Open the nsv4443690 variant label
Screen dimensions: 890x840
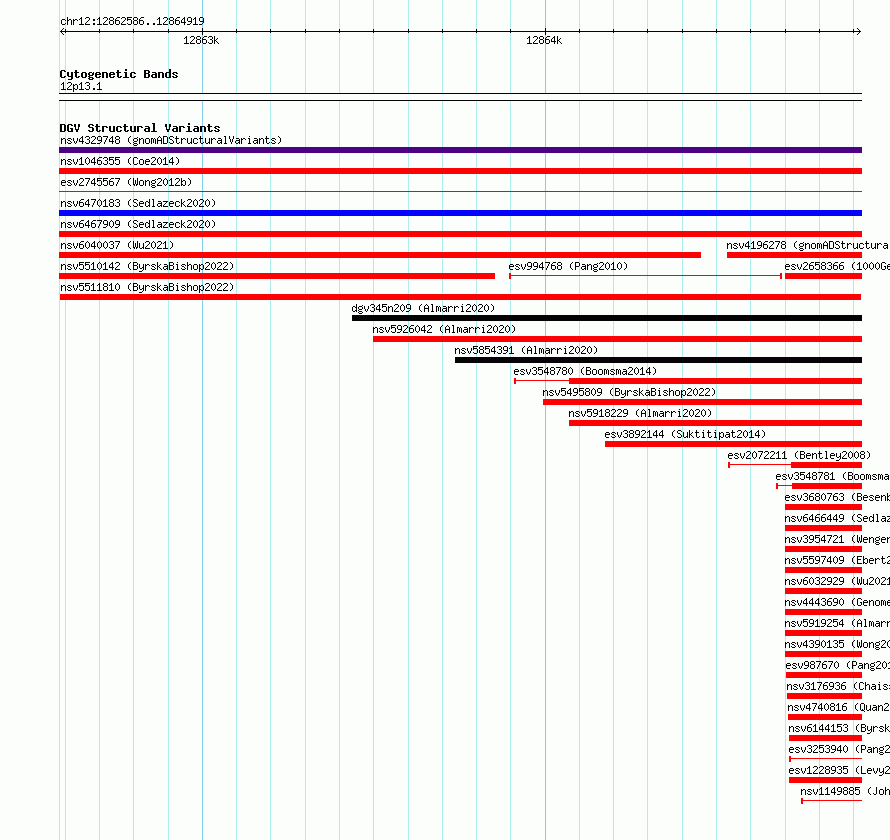(837, 602)
